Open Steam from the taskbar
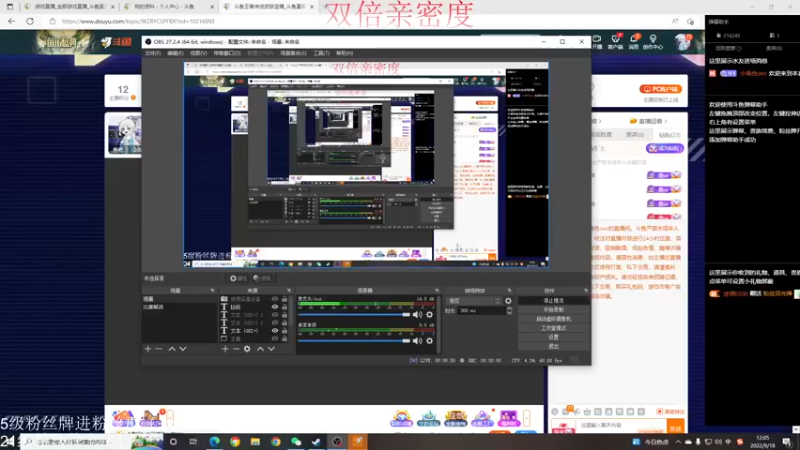Image resolution: width=800 pixels, height=450 pixels. click(x=316, y=442)
